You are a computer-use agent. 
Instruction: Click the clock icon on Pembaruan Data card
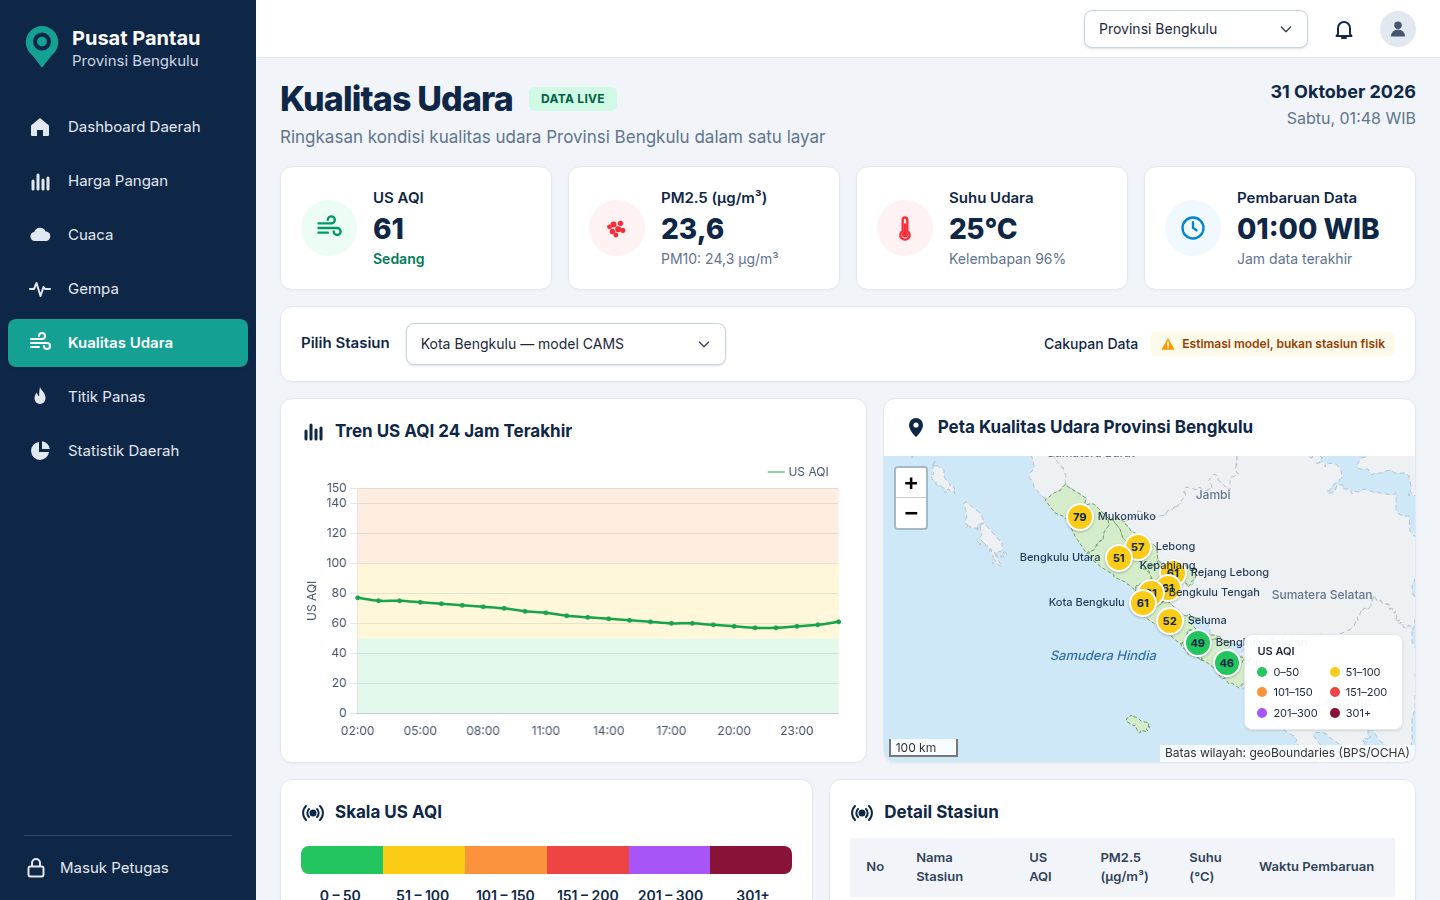pyautogui.click(x=1193, y=228)
